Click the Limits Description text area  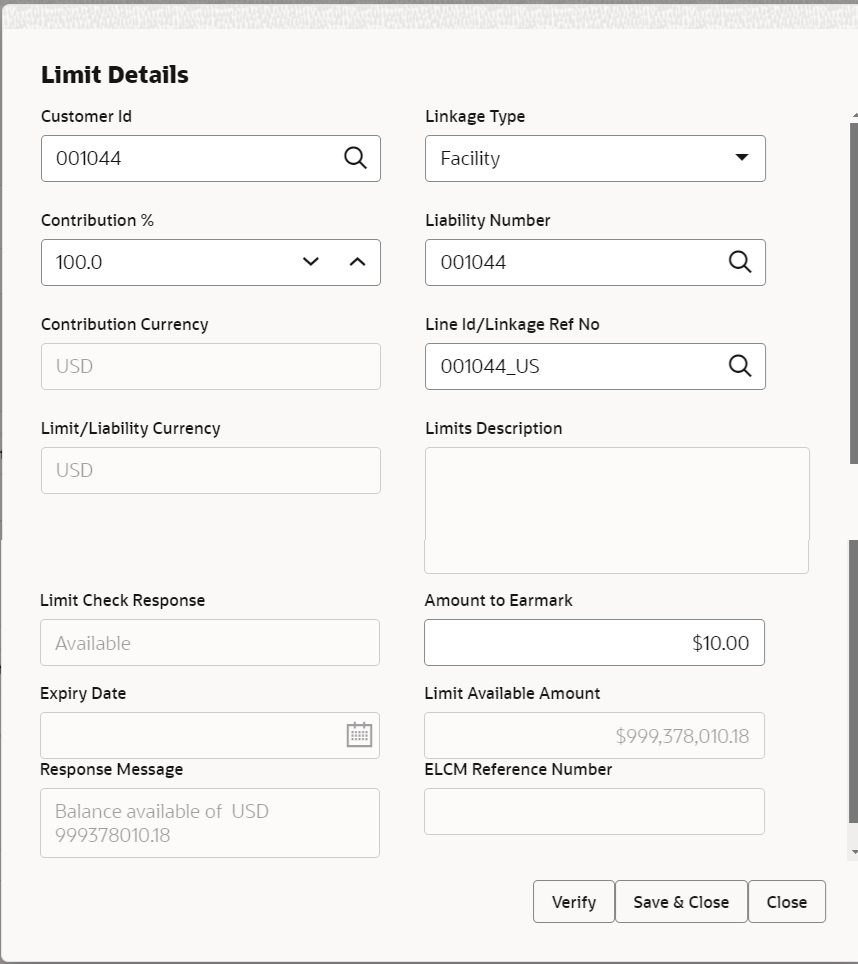tap(616, 510)
